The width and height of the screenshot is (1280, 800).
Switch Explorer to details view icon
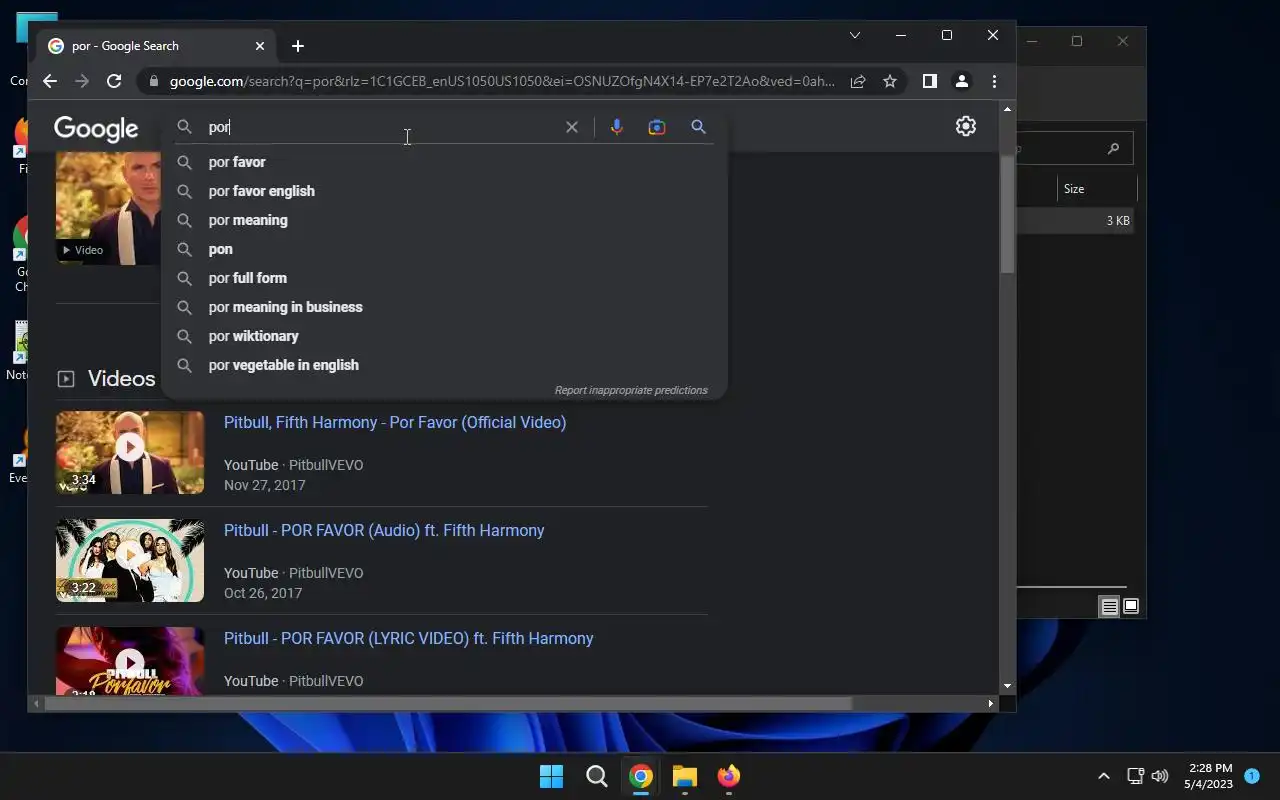tap(1109, 606)
